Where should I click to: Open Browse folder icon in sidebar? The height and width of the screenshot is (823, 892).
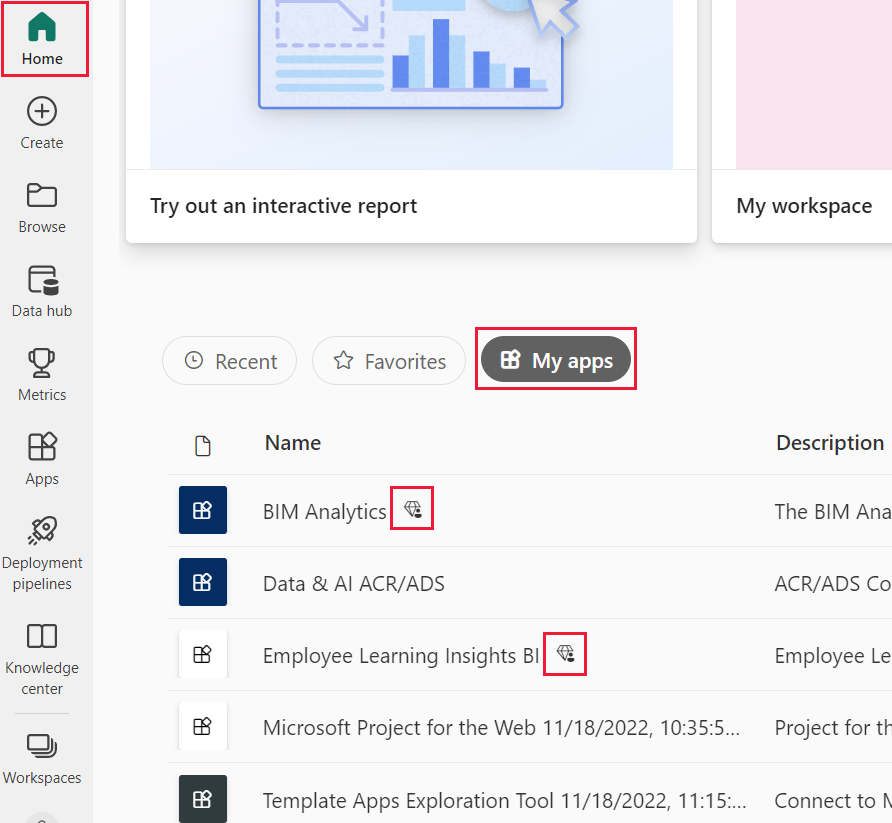coord(42,195)
